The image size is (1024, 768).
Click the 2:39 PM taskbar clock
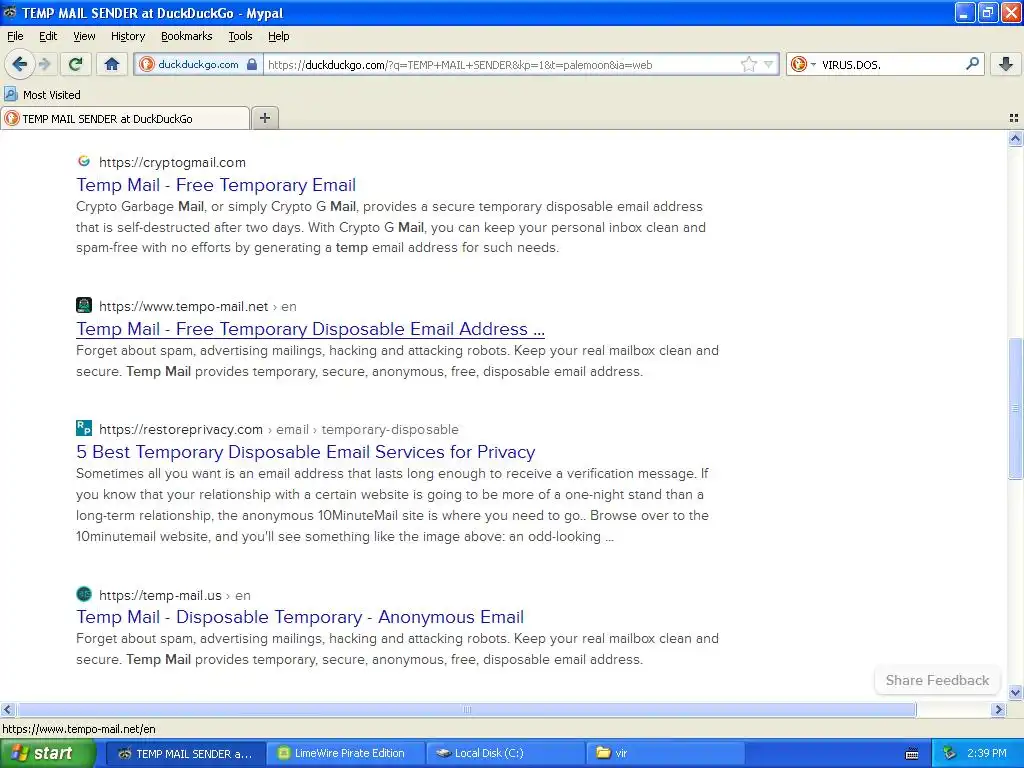986,753
